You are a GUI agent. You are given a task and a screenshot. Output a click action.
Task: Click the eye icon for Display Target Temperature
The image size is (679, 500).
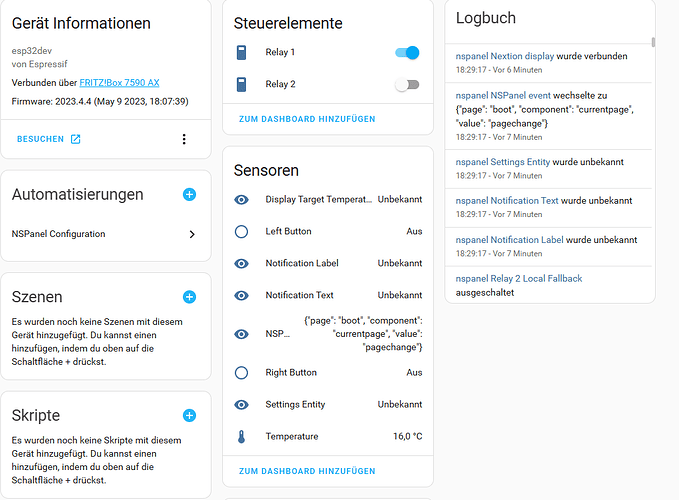pyautogui.click(x=241, y=200)
